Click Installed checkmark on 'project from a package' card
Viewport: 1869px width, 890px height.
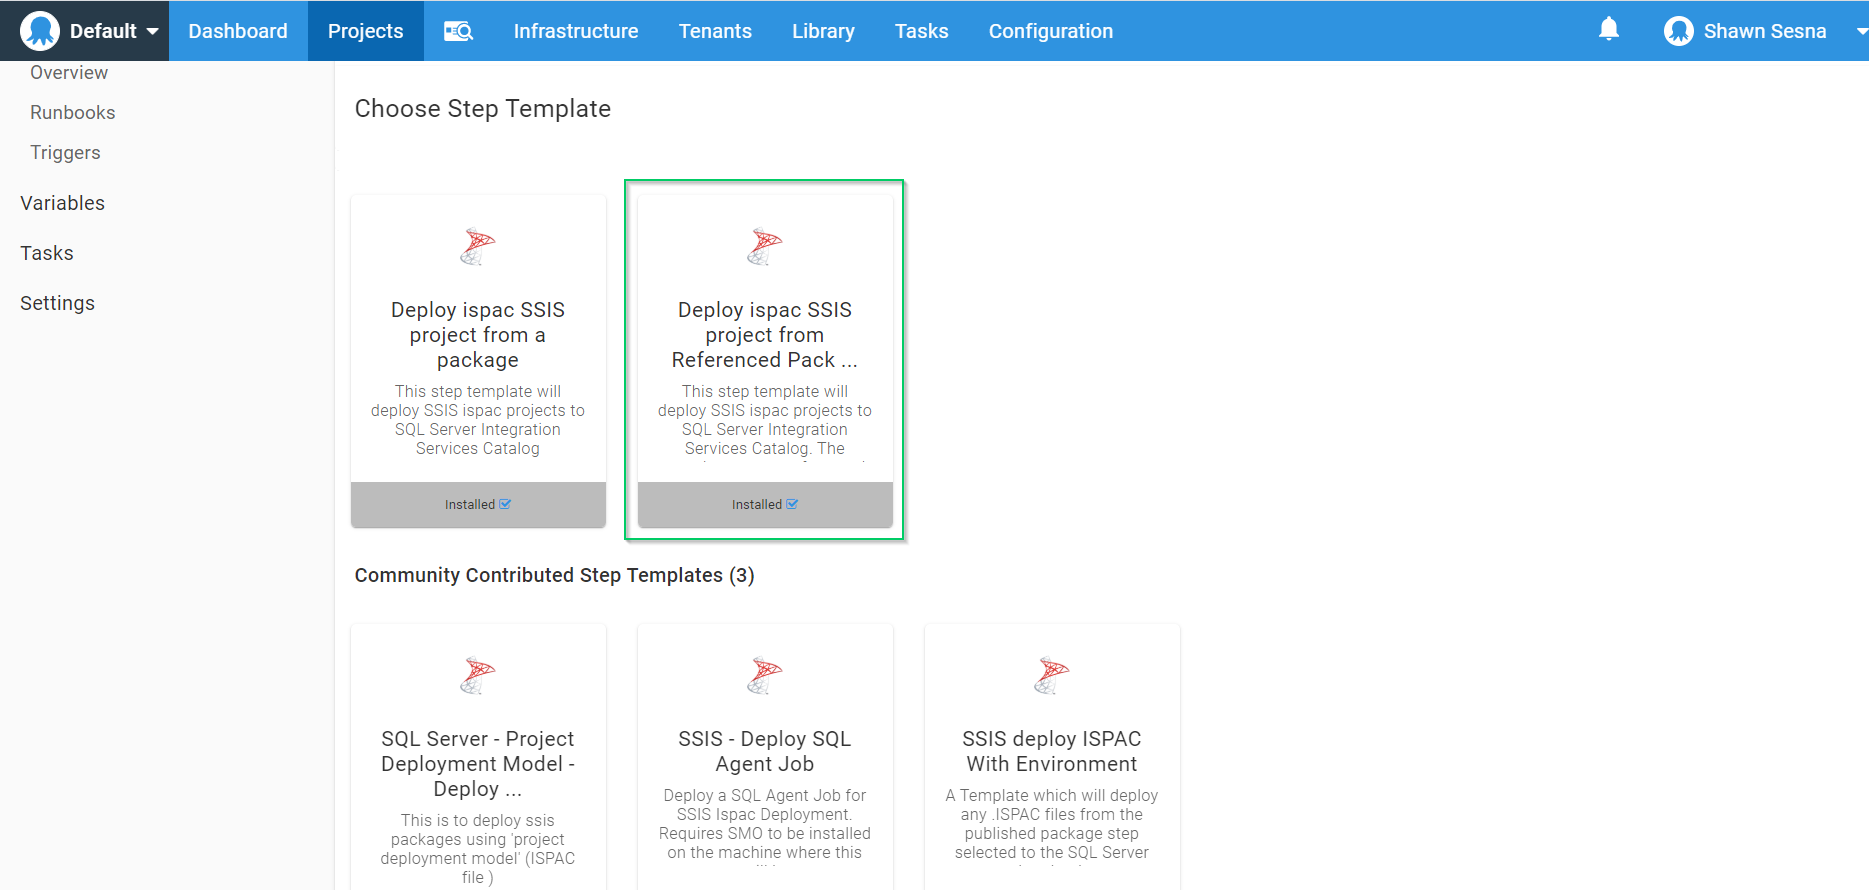click(x=505, y=505)
